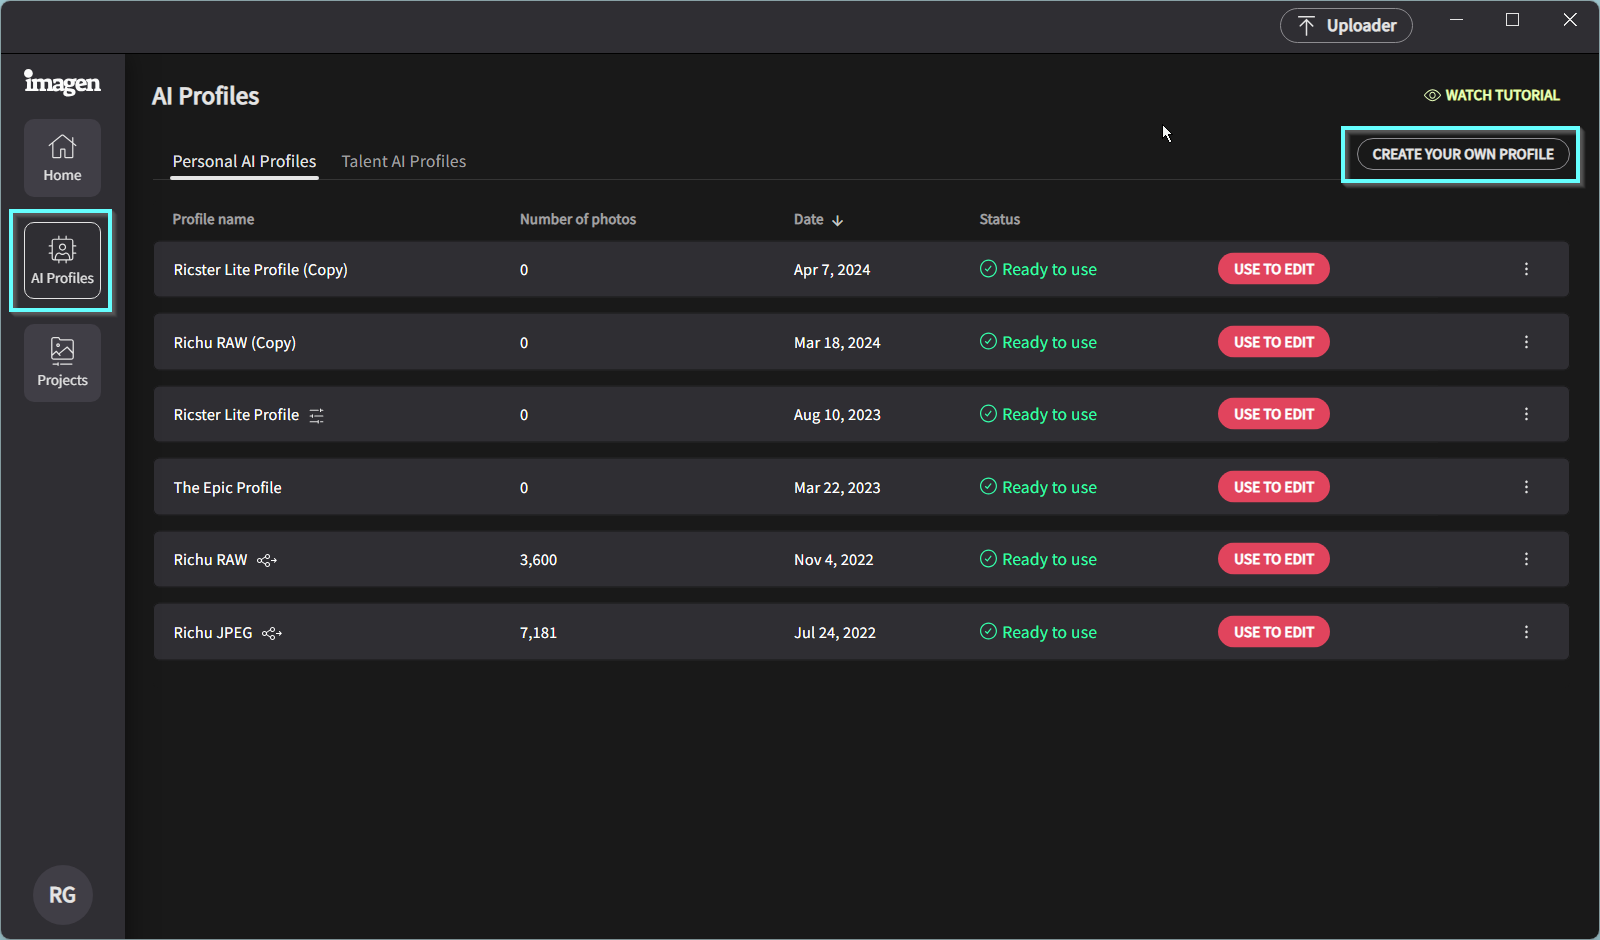This screenshot has width=1600, height=940.
Task: Open more options for Richu RAW row
Action: click(x=1526, y=559)
